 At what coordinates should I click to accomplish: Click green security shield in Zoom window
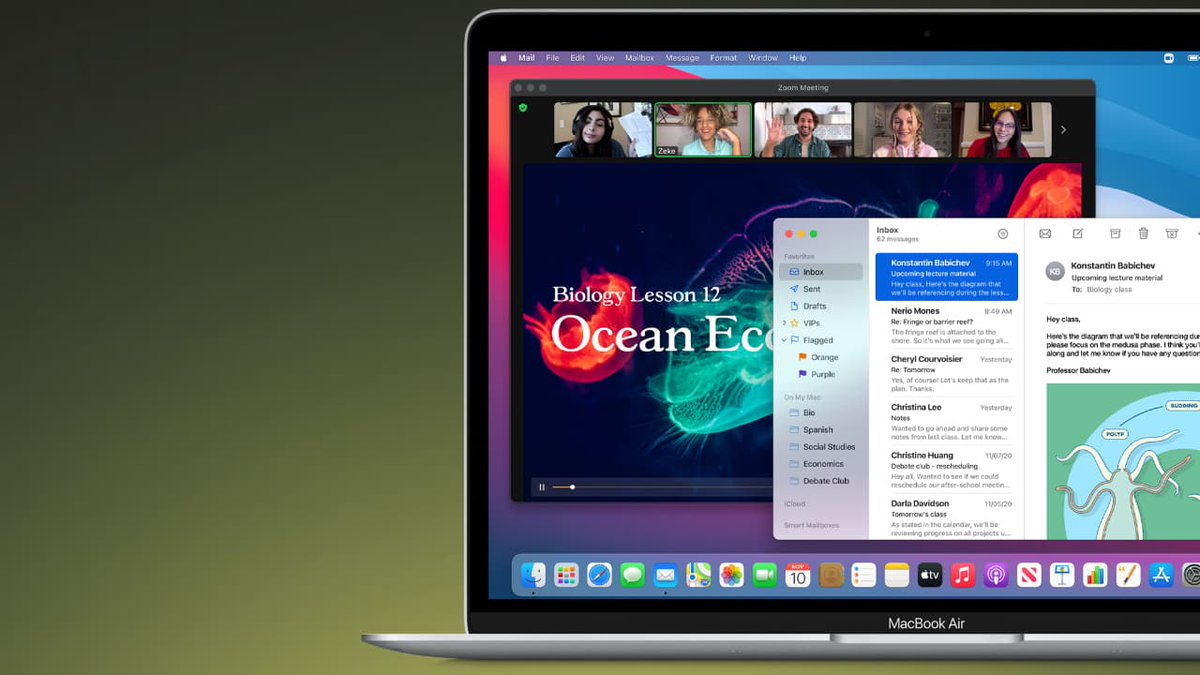[x=523, y=107]
